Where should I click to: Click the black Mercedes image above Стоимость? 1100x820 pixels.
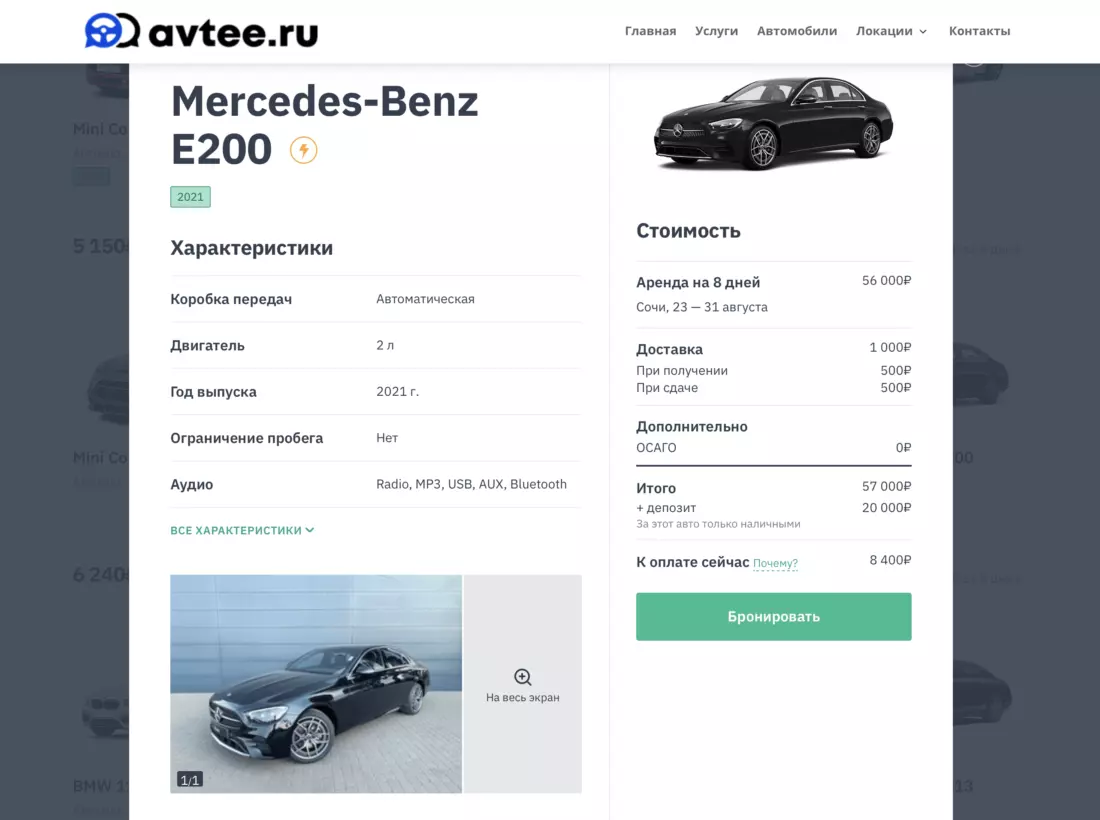(x=773, y=125)
